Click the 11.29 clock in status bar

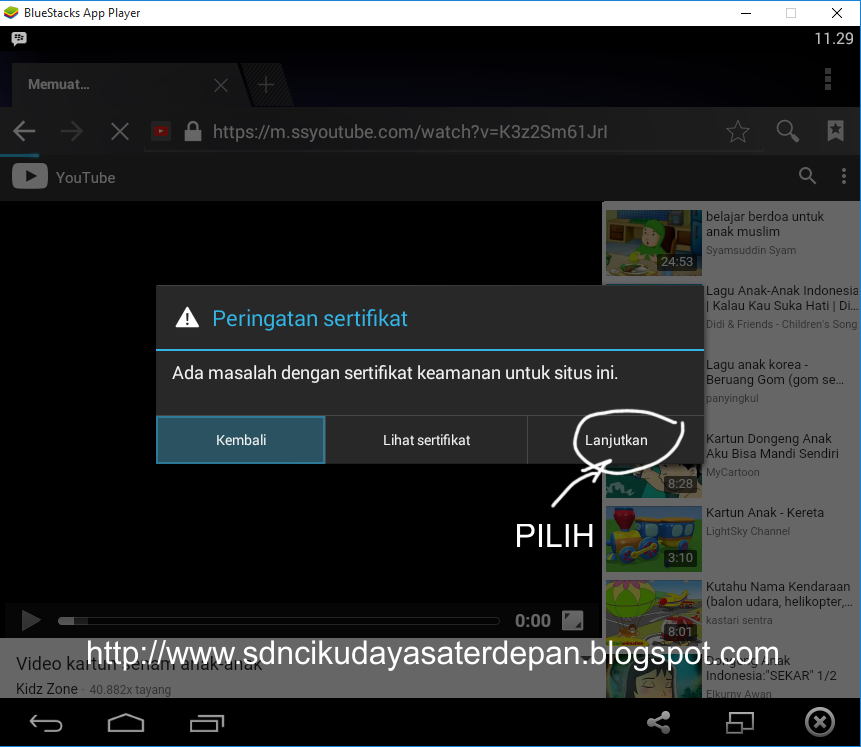pyautogui.click(x=834, y=38)
